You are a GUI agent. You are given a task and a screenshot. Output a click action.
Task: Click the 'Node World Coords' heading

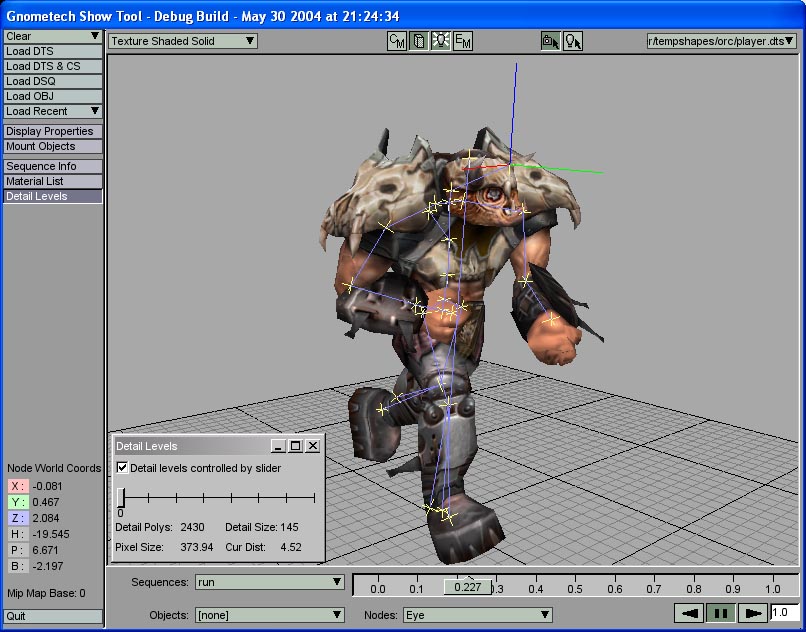54,468
